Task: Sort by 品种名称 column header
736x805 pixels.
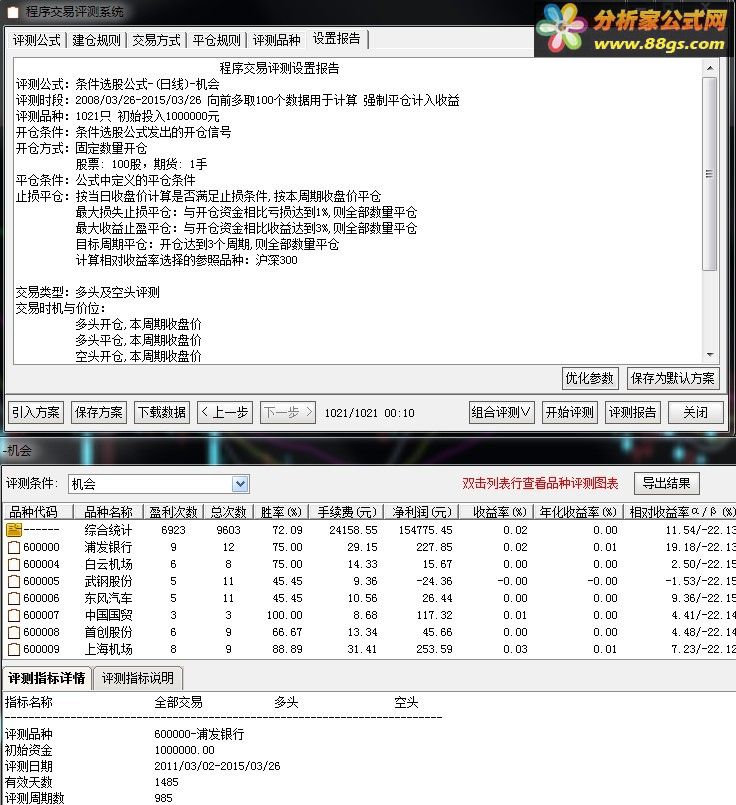Action: [x=108, y=512]
